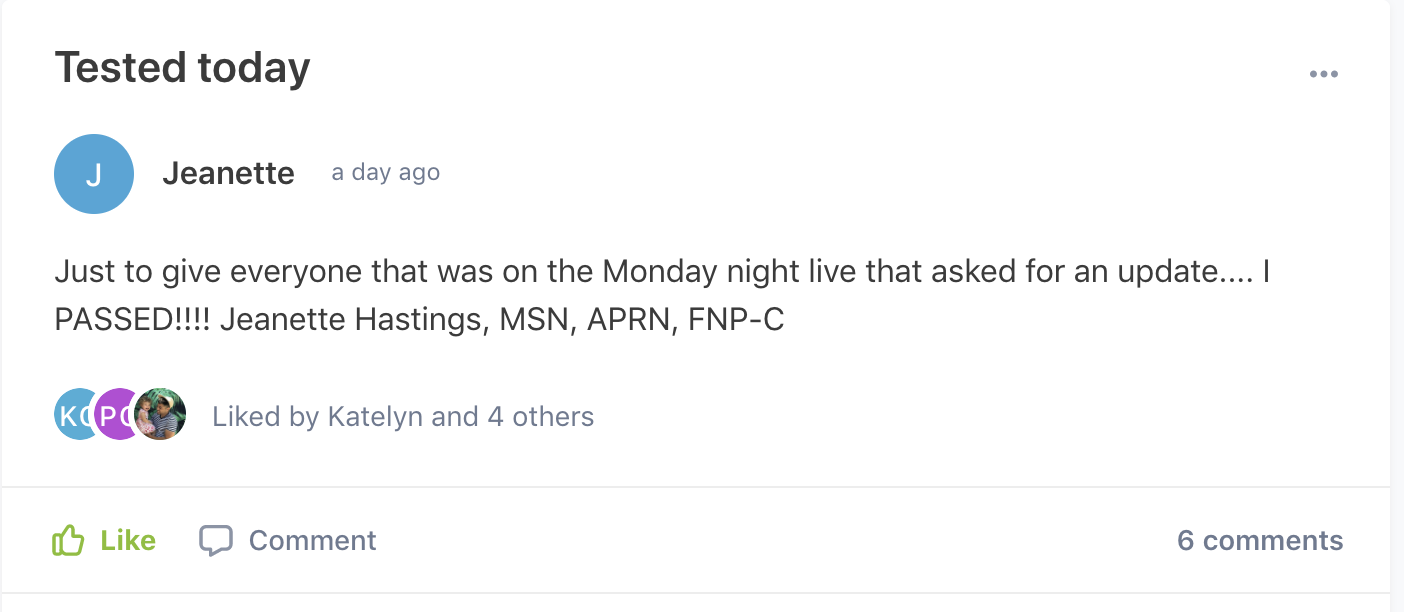Click Jeanette's blue "J" avatar
1404x612 pixels.
(94, 174)
